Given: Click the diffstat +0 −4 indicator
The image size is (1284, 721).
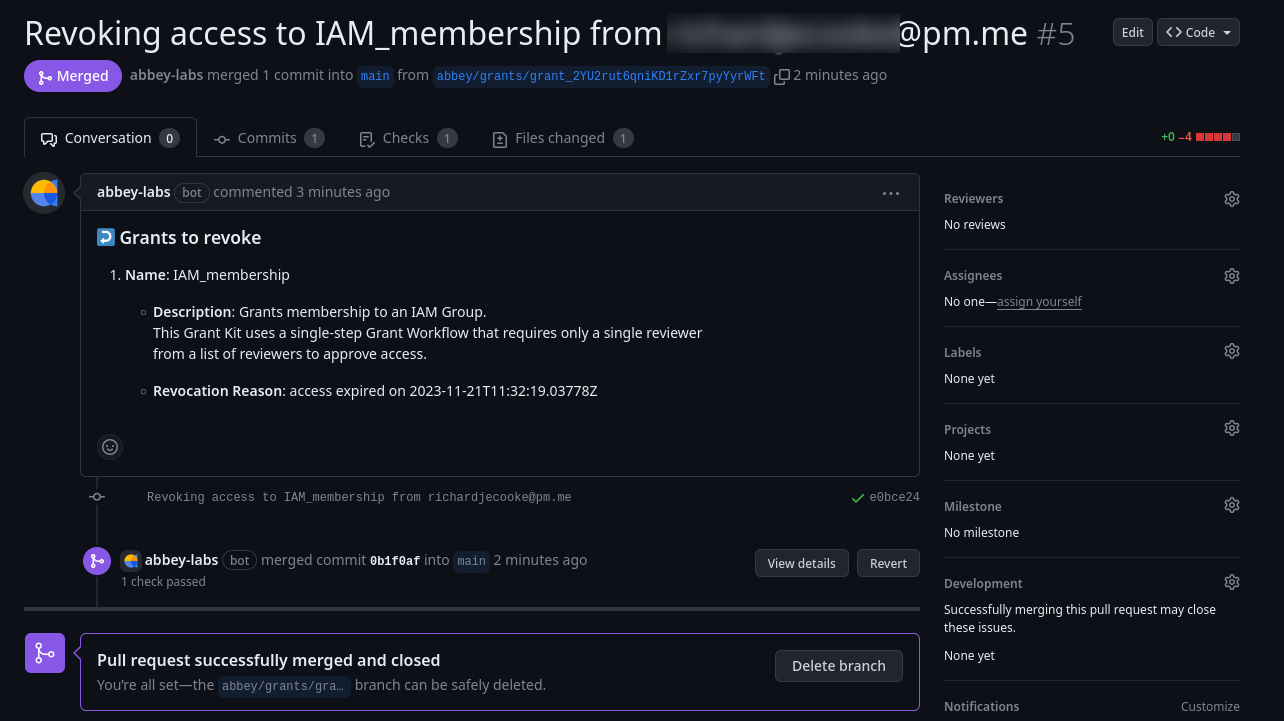Looking at the screenshot, I should 1200,137.
